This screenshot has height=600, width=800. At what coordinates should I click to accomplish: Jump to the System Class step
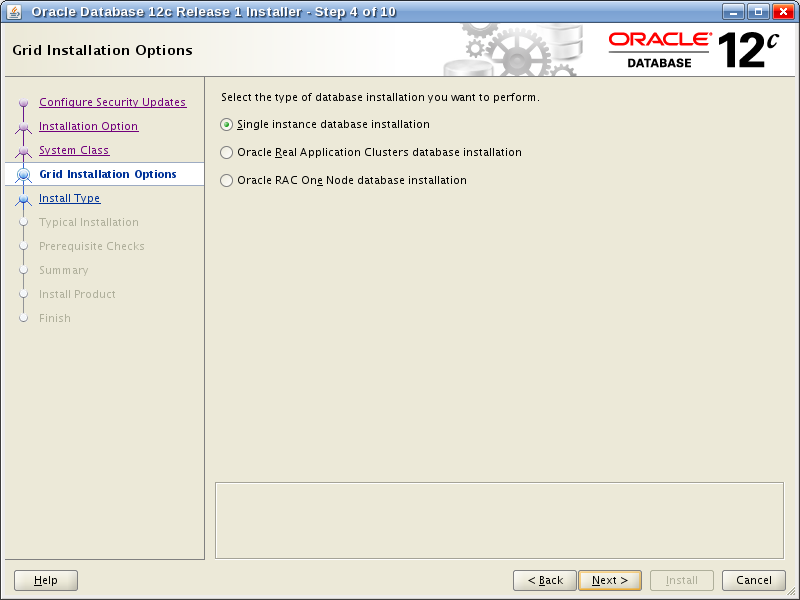tap(74, 150)
